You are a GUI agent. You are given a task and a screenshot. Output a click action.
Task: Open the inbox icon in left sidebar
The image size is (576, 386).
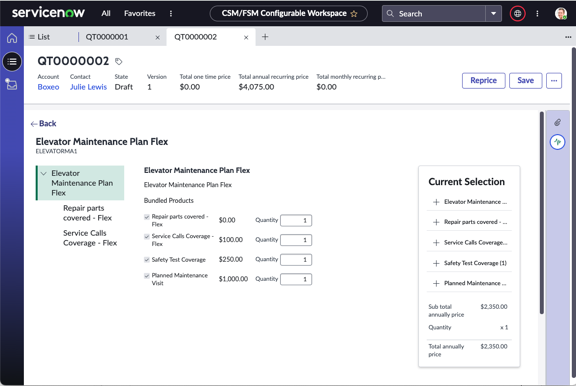(11, 84)
